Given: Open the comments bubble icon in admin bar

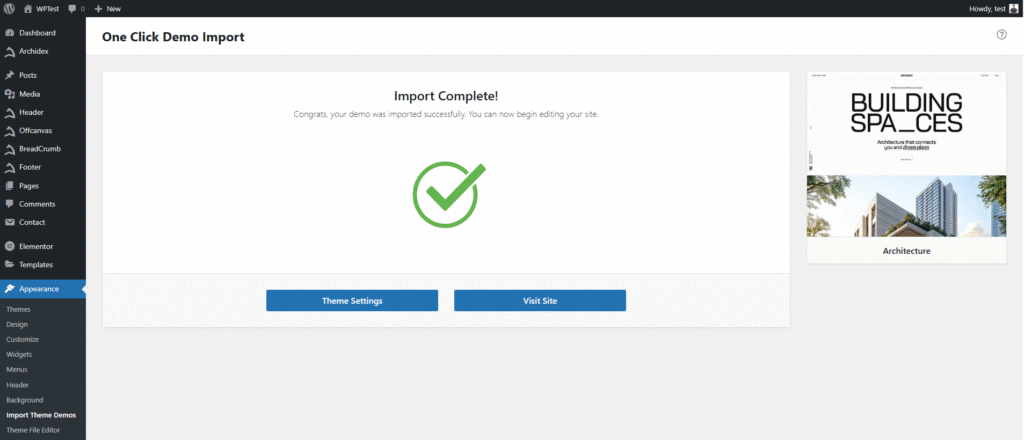Looking at the screenshot, I should 74,8.
